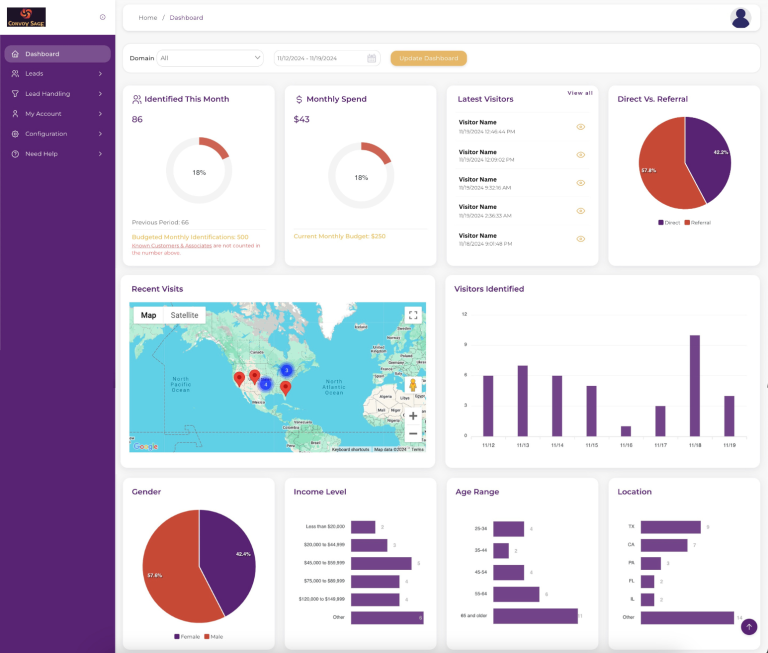
Task: Open the Domain dropdown
Action: 210,58
